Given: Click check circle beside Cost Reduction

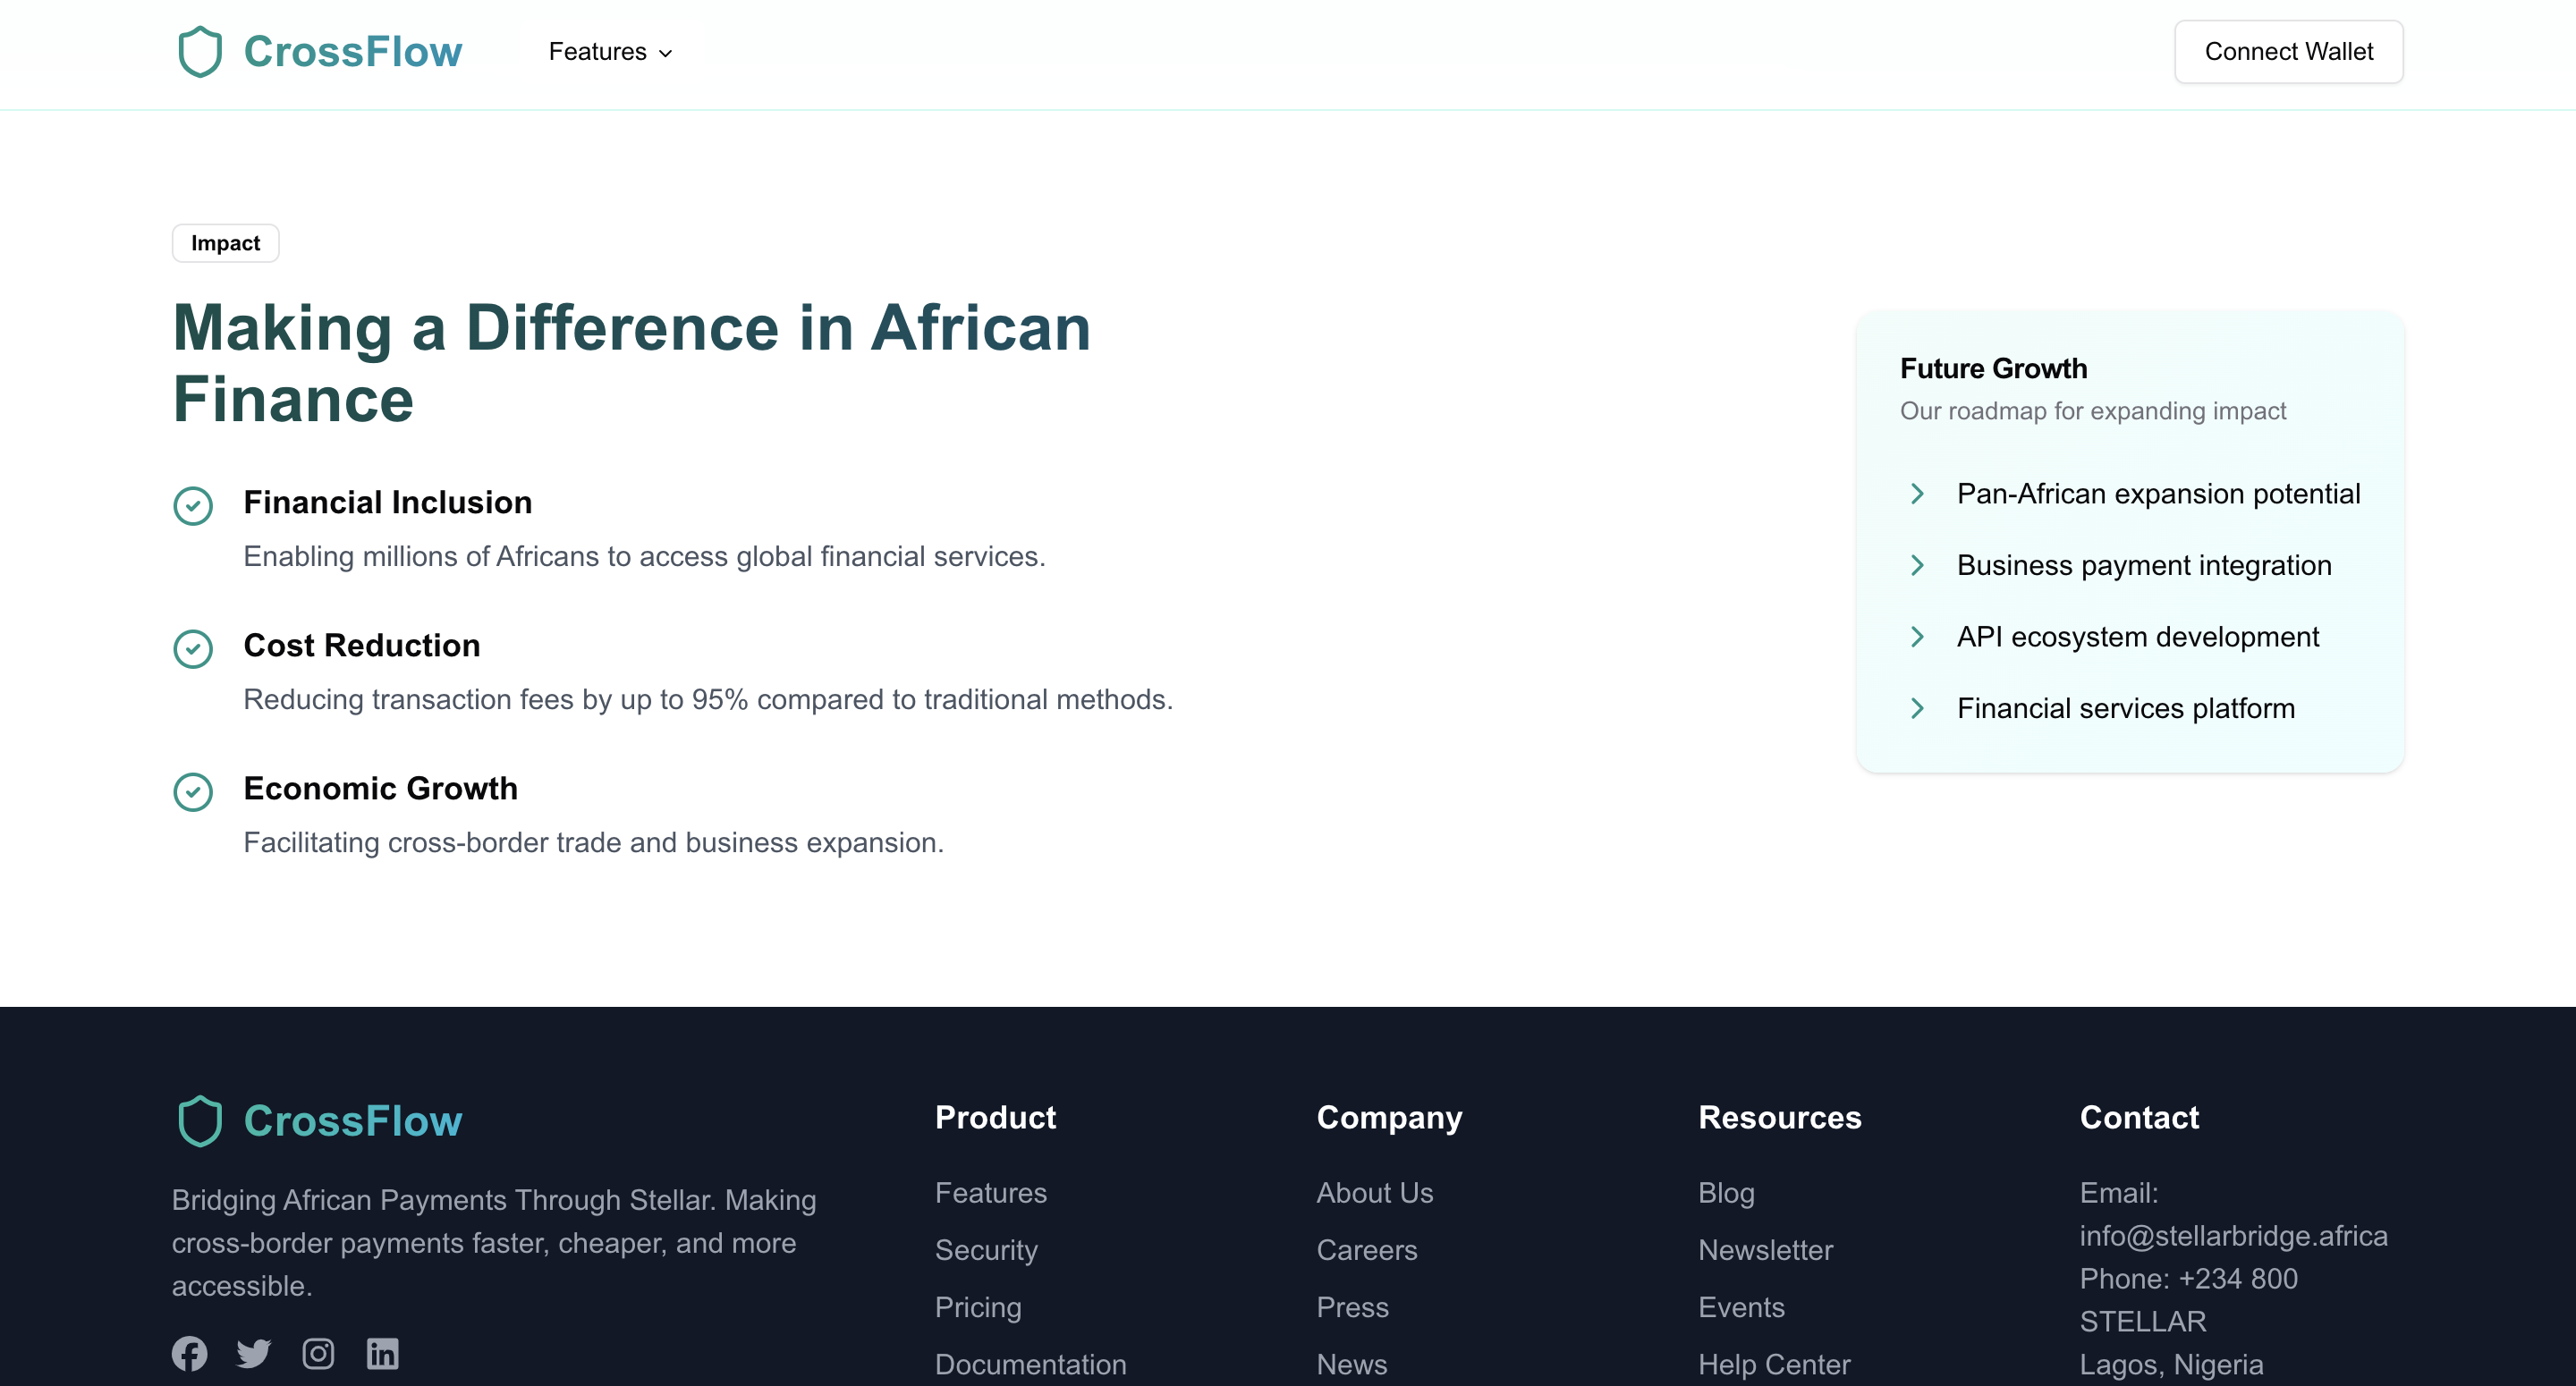Looking at the screenshot, I should tap(193, 649).
